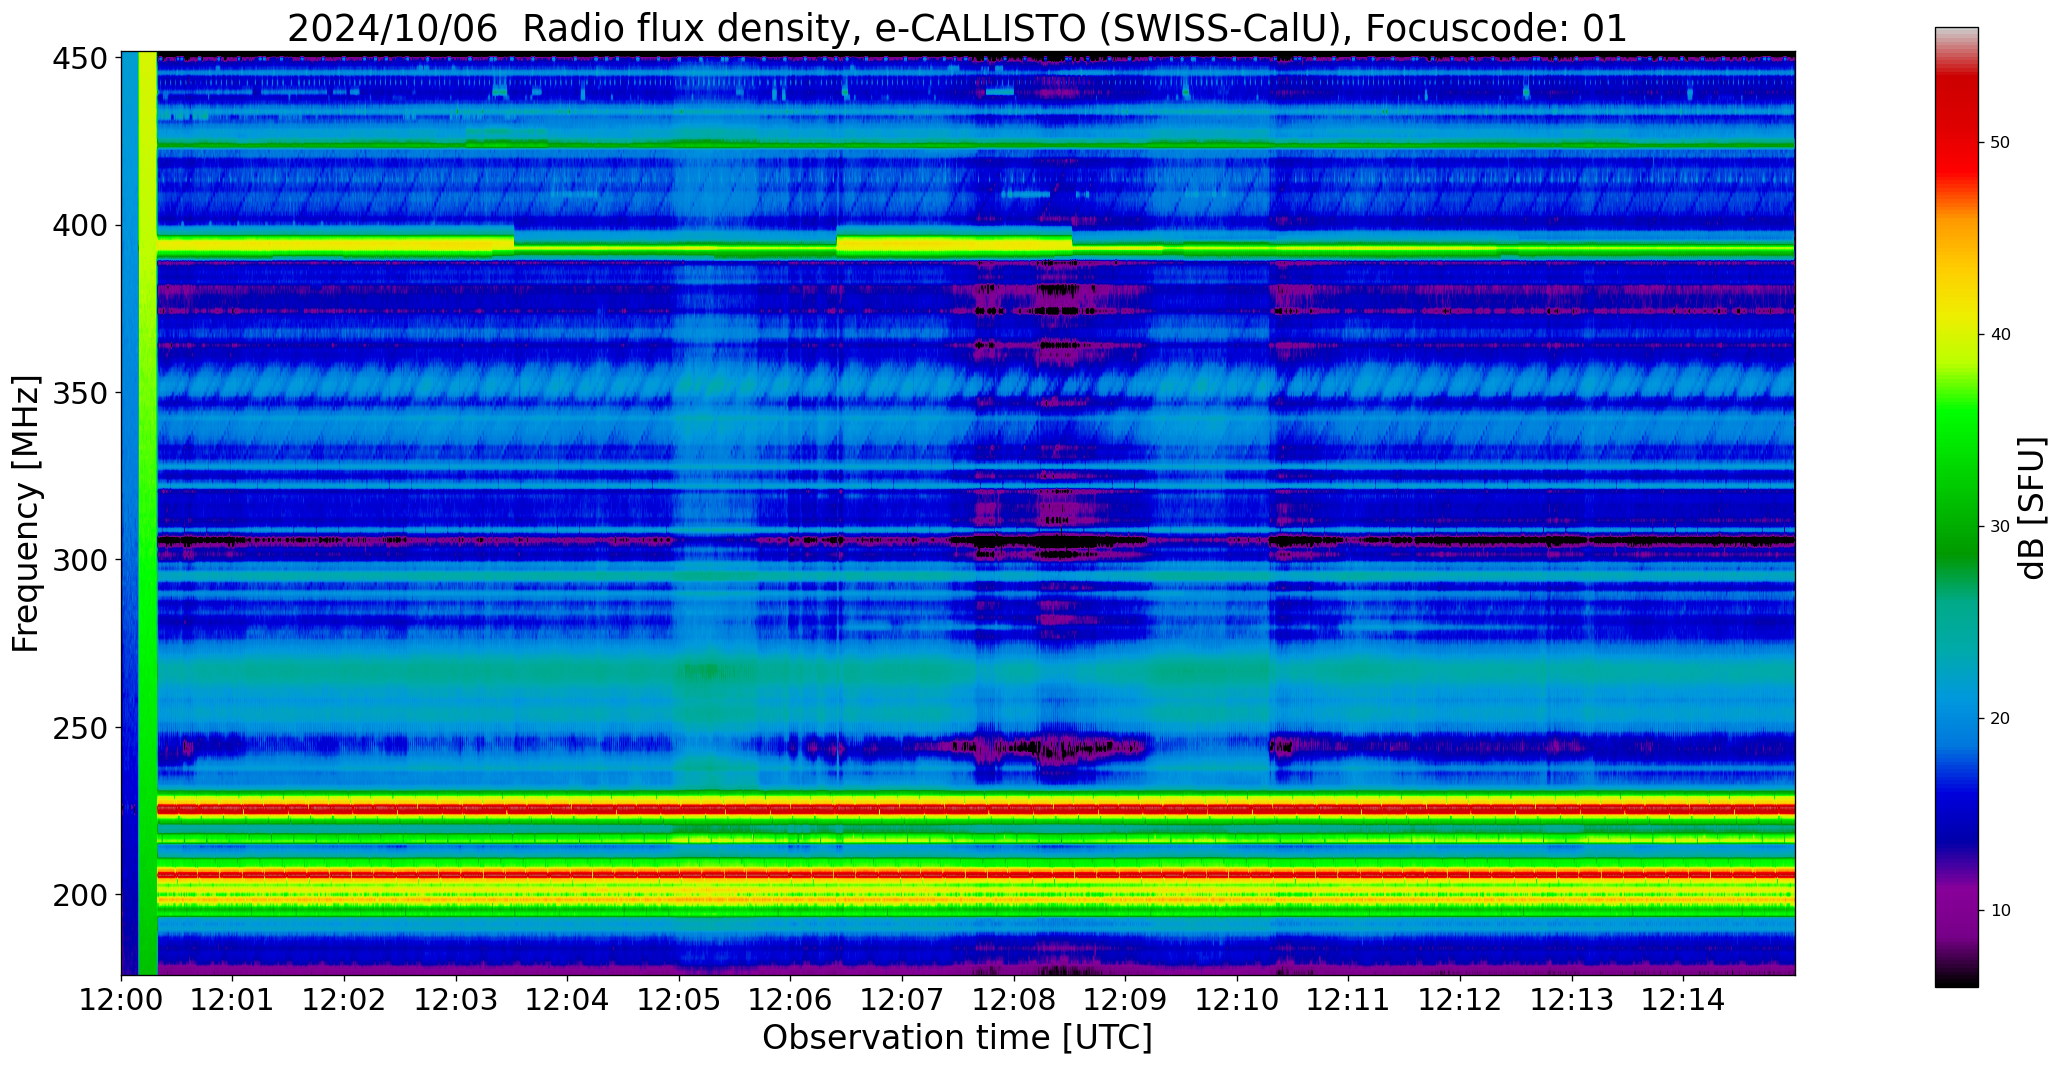Click the colorbar tick label 10
Screen dimensions: 2062x1067
click(x=2000, y=911)
